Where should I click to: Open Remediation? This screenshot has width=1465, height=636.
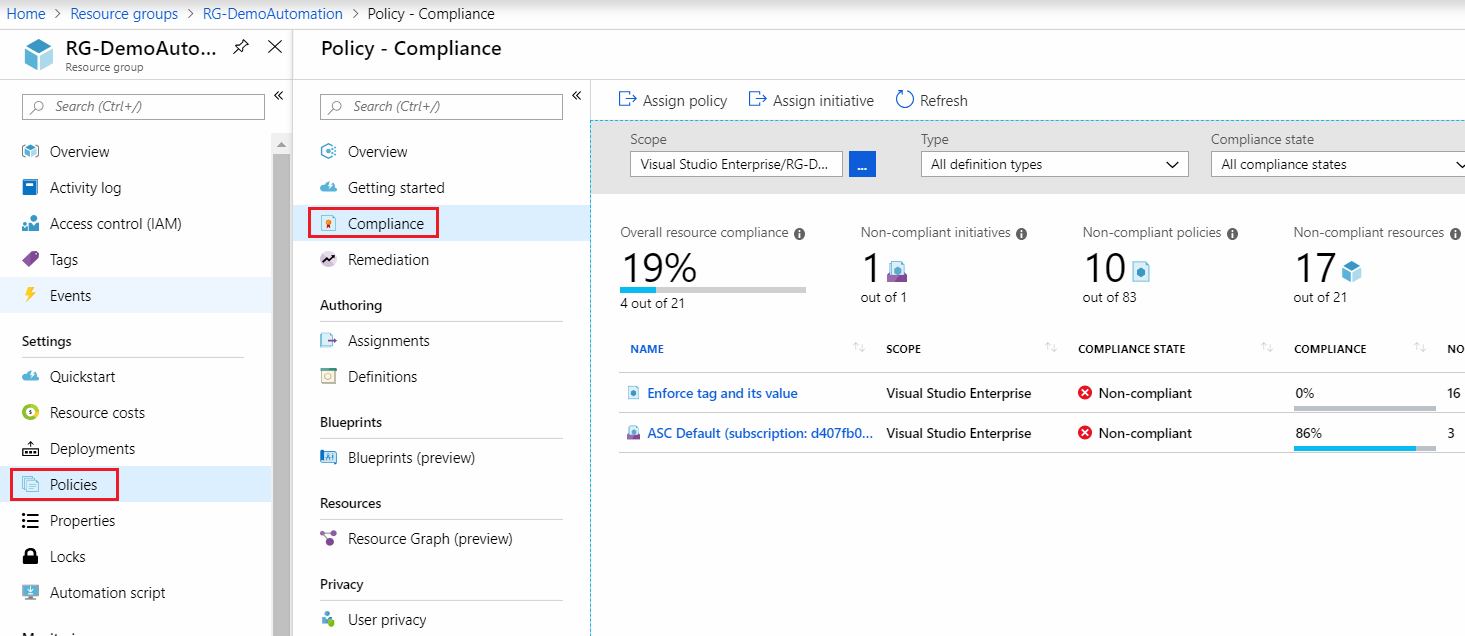(388, 260)
